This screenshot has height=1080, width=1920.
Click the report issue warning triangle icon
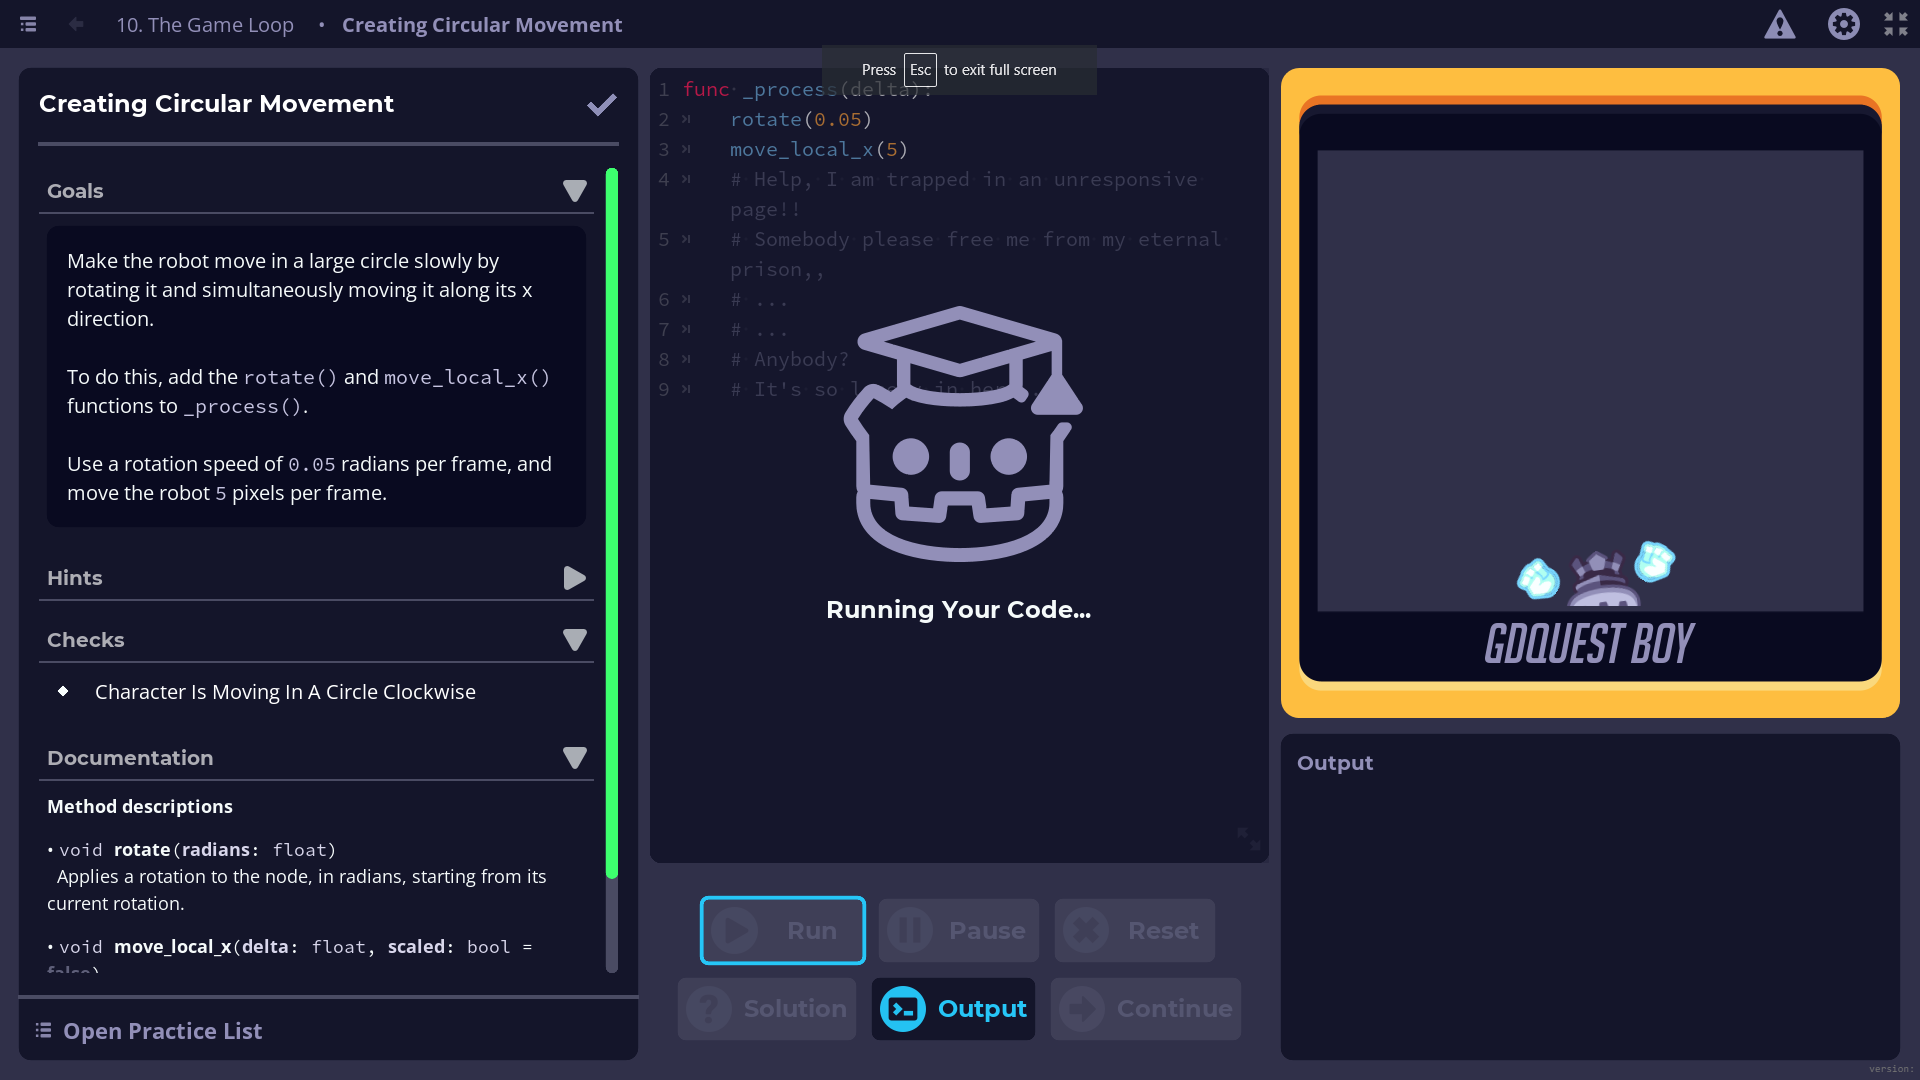1779,24
